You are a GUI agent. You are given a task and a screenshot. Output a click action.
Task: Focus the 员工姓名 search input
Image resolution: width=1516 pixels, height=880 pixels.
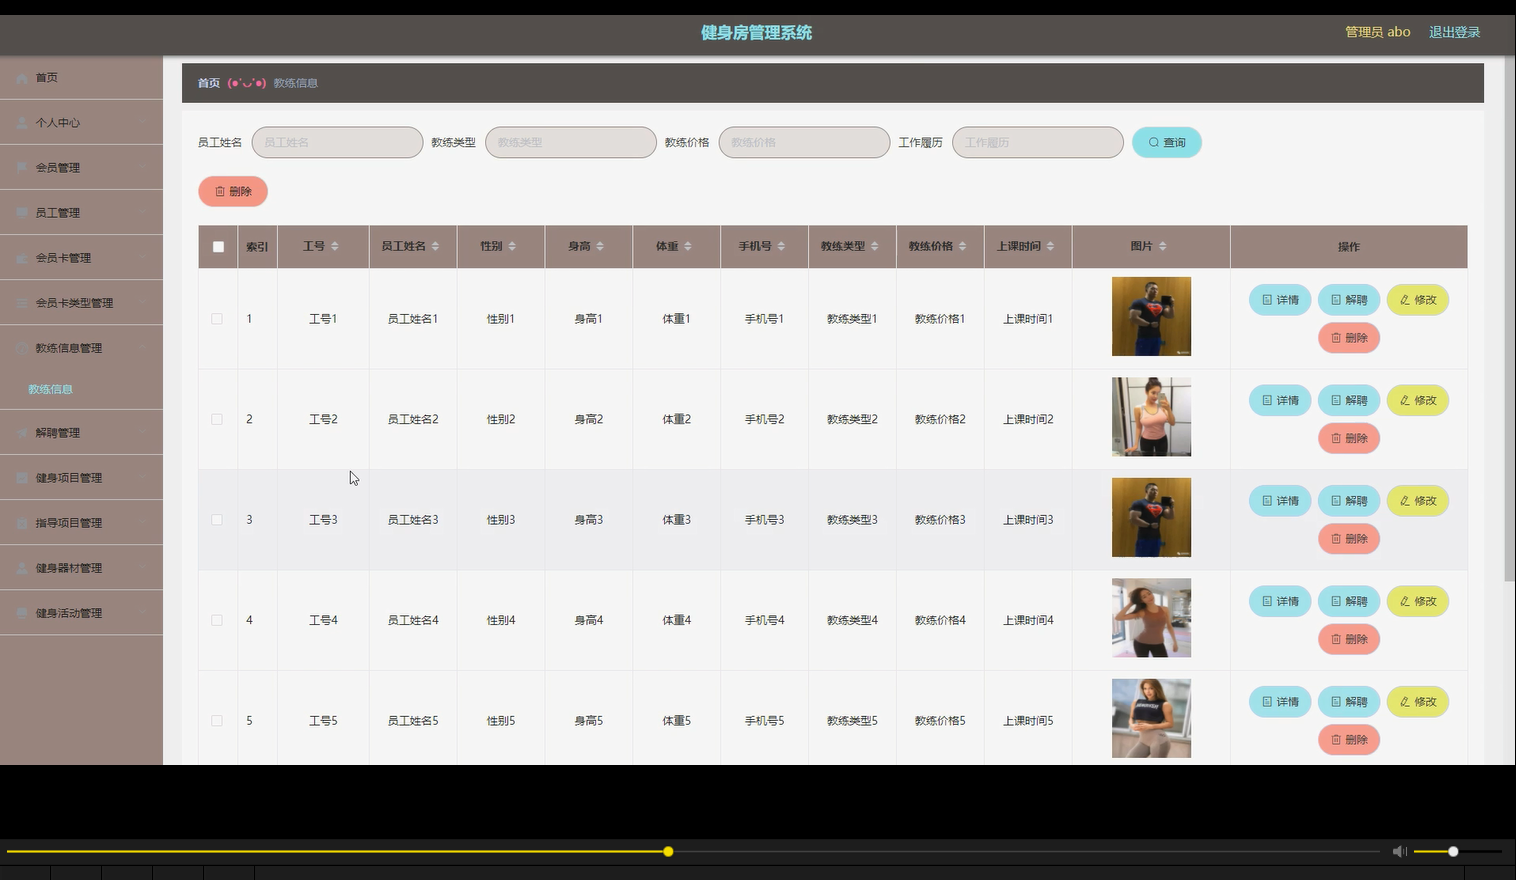[x=338, y=142]
